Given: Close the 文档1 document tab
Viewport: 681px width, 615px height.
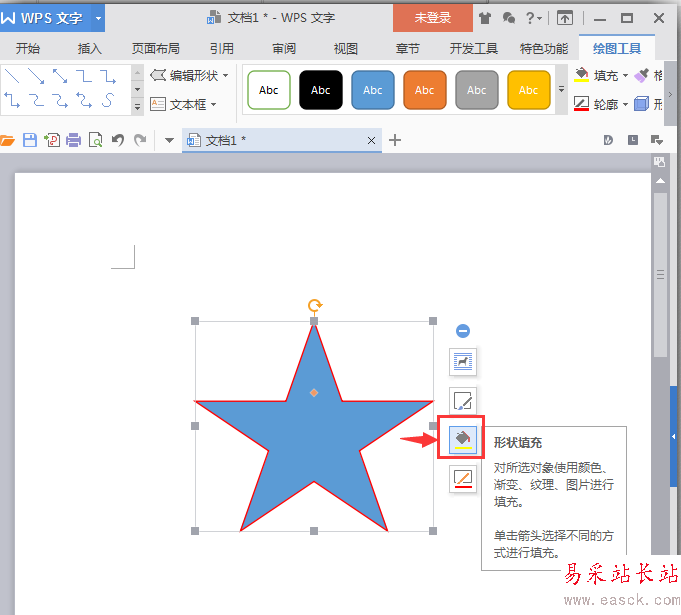Looking at the screenshot, I should tap(371, 140).
